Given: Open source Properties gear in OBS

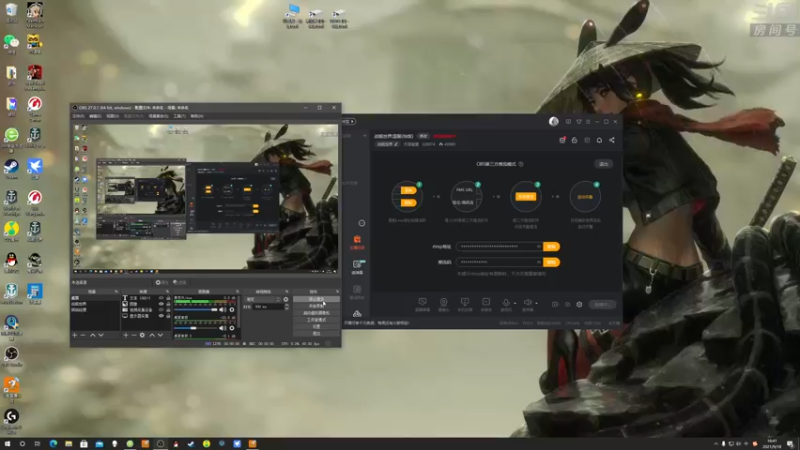Looking at the screenshot, I should 161,282.
